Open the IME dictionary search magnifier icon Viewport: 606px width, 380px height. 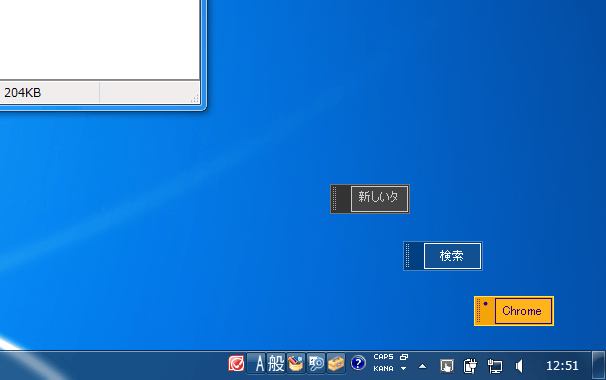click(316, 363)
